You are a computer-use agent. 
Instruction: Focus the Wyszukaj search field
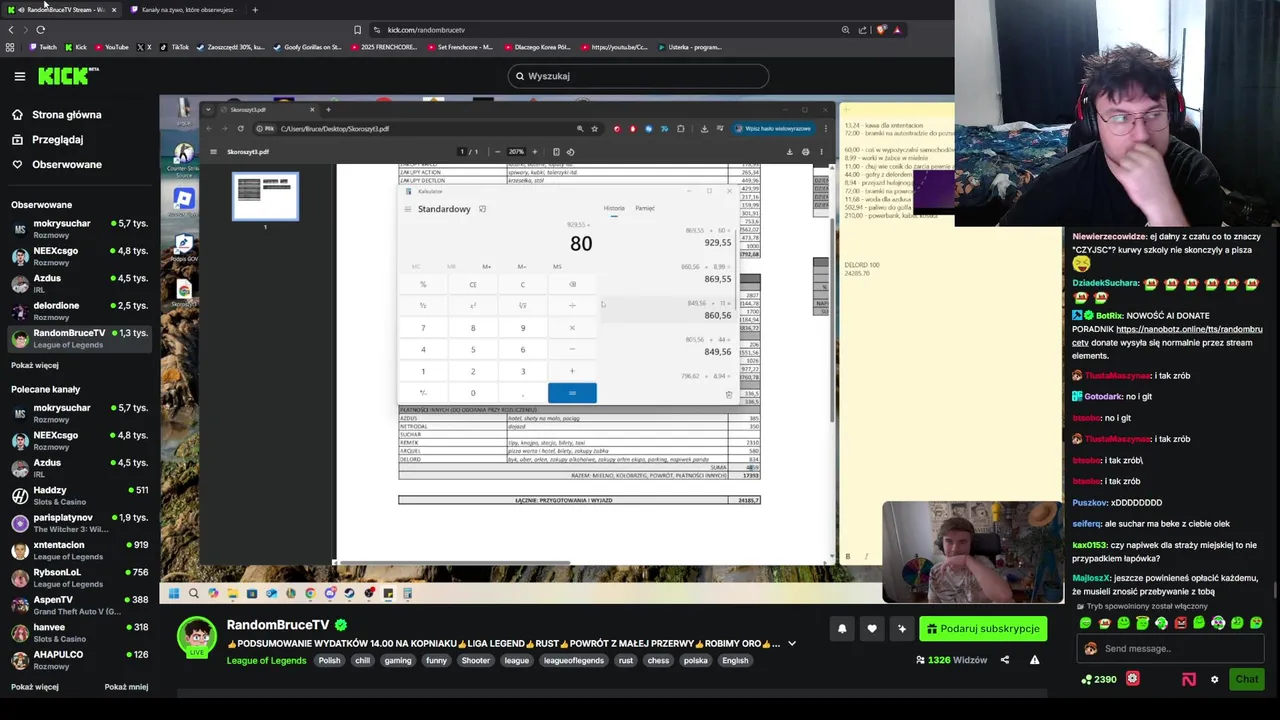click(637, 76)
